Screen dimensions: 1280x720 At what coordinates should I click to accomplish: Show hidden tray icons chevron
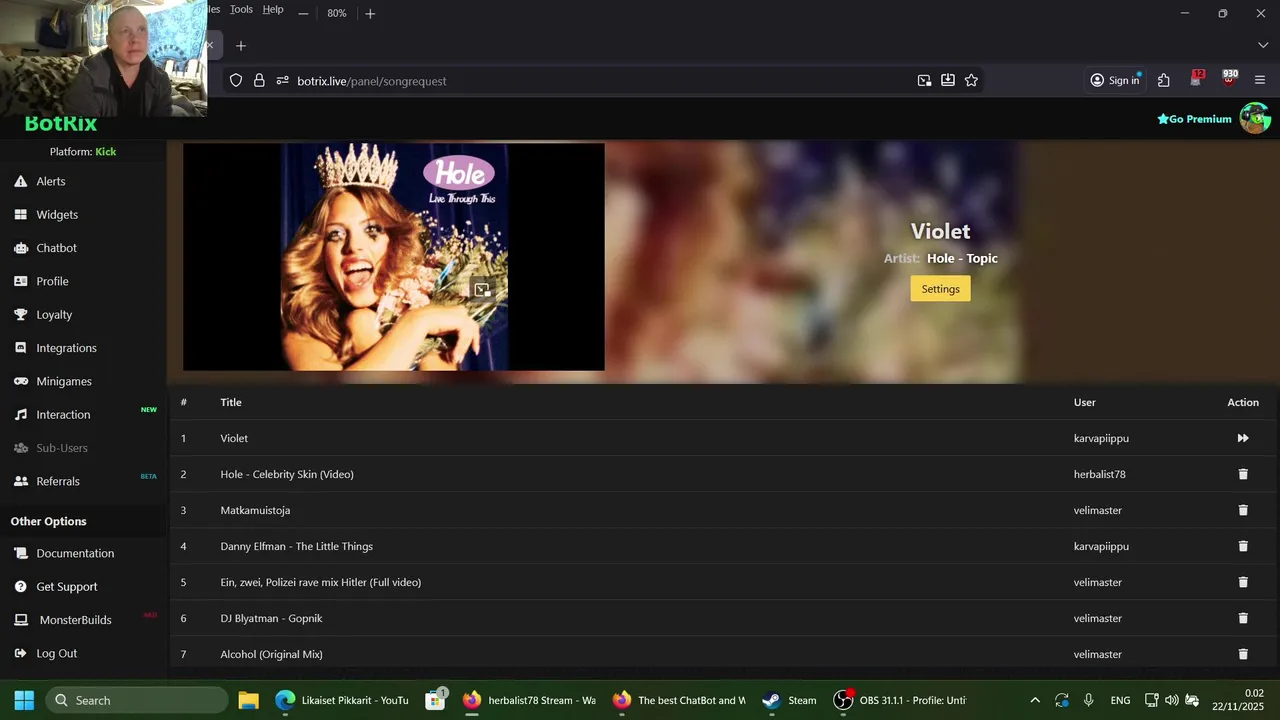tap(1035, 700)
